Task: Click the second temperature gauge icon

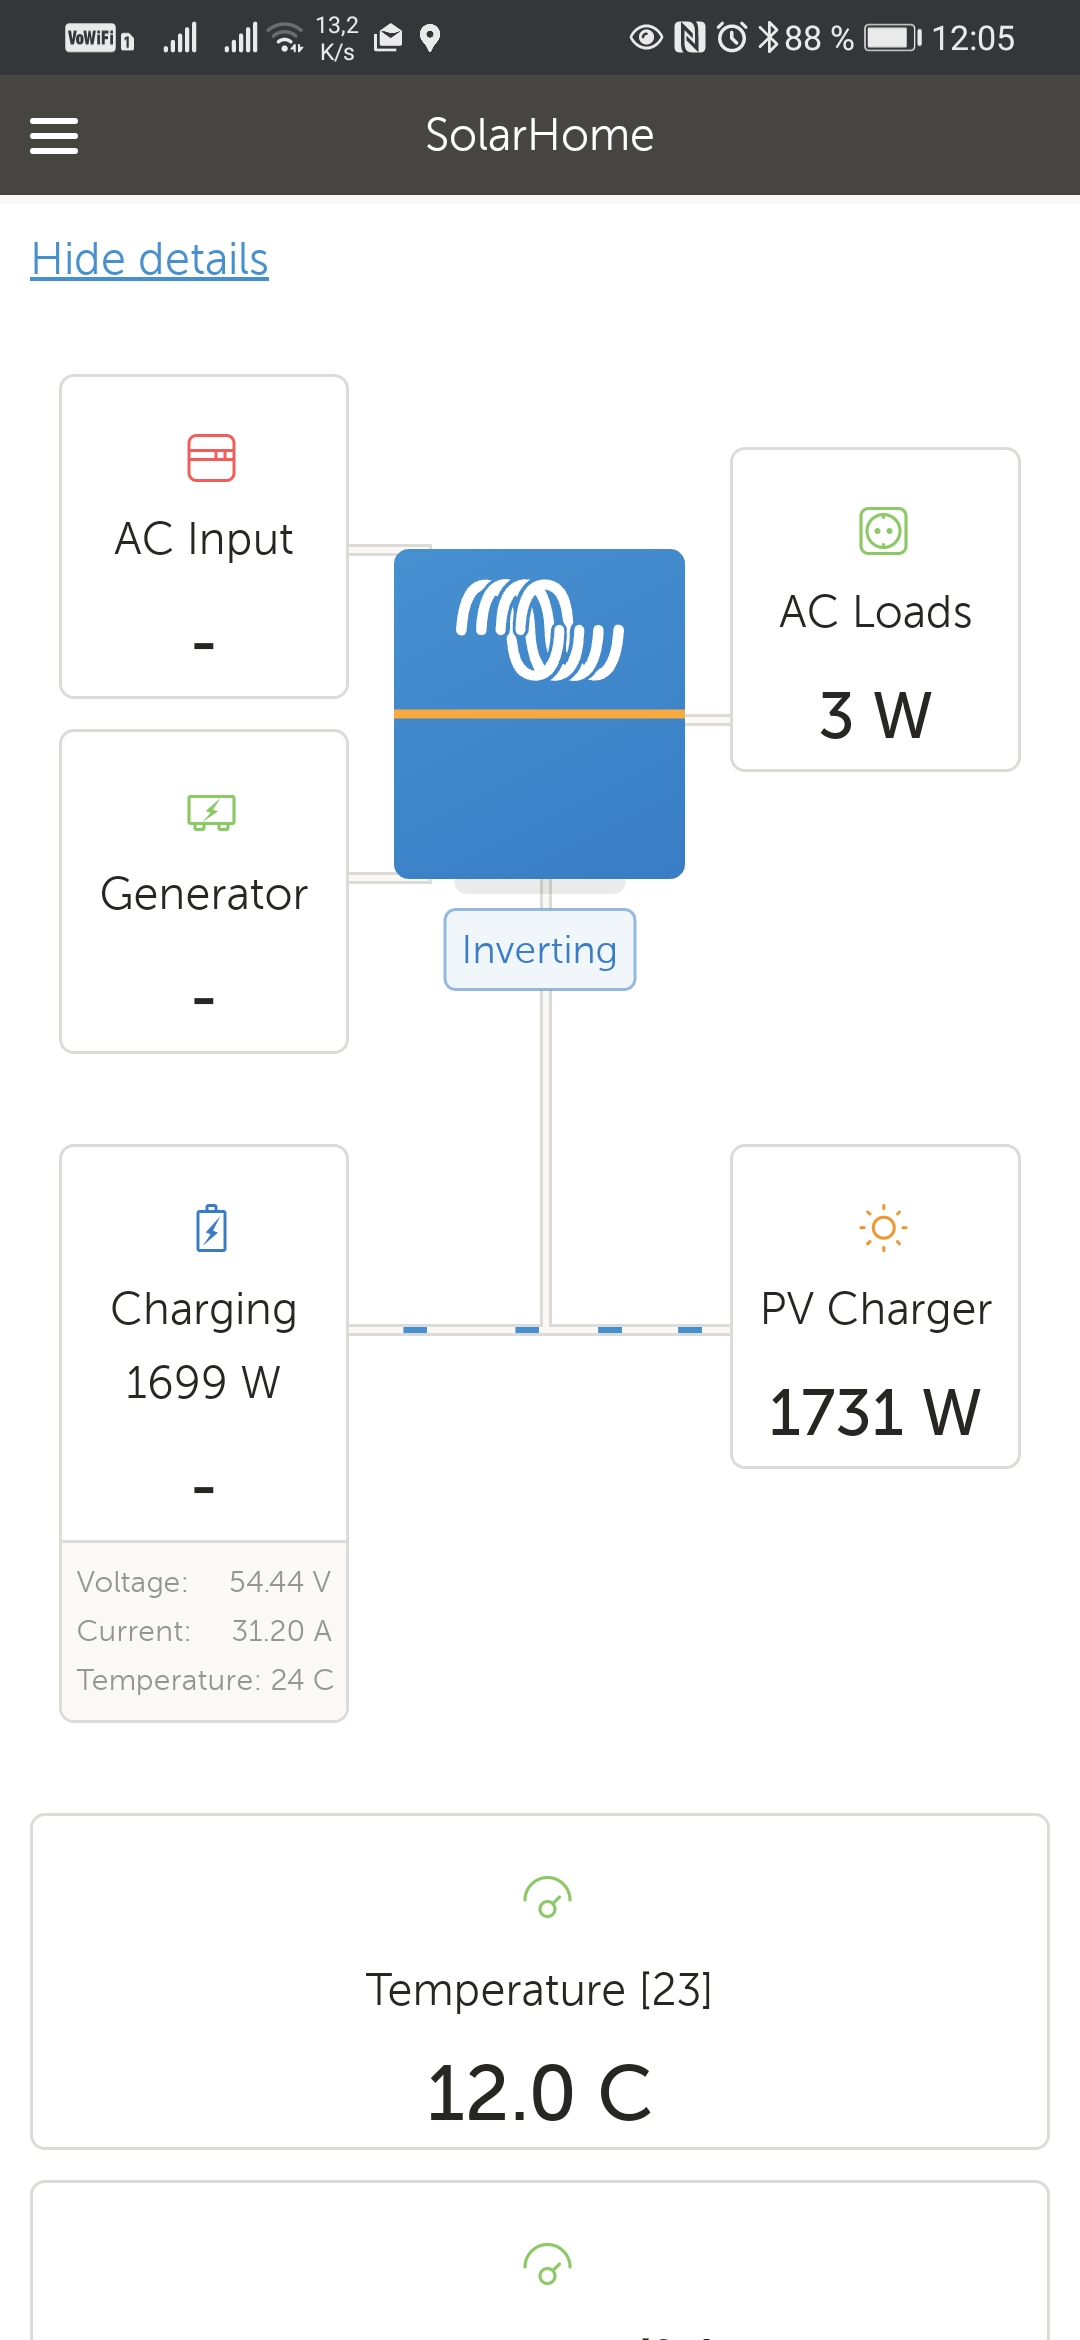Action: (547, 2265)
